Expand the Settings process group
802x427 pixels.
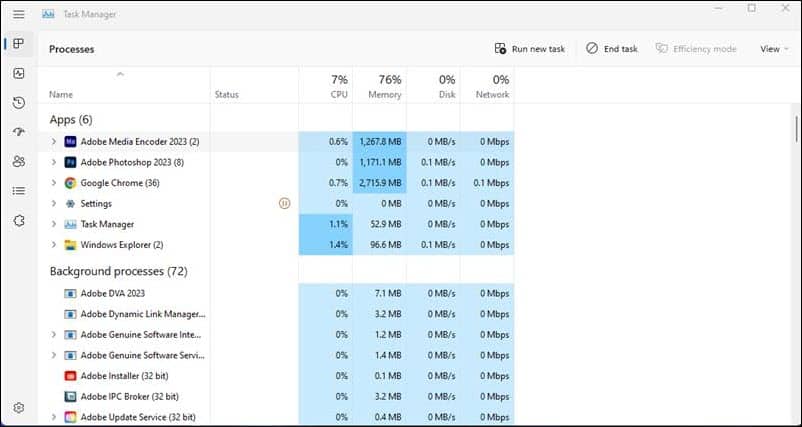[54, 204]
